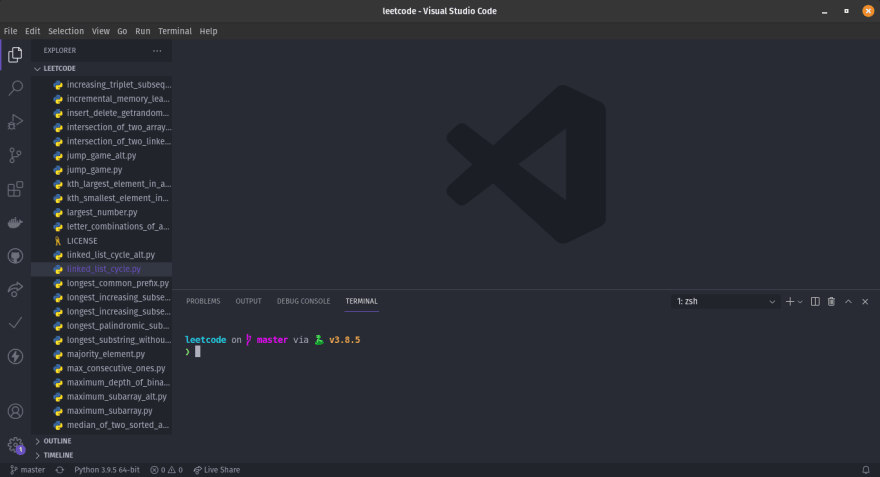Open the Run menu
Image resolution: width=880 pixels, height=477 pixels.
[143, 31]
